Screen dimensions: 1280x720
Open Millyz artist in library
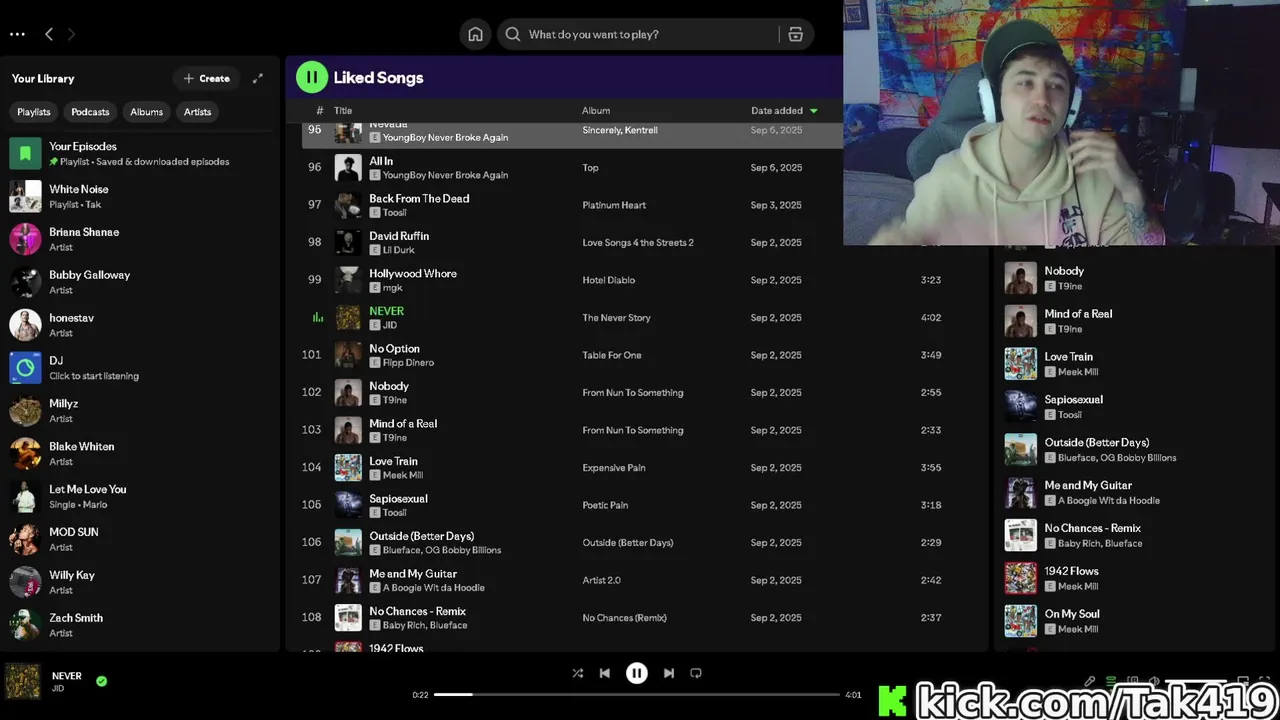tap(140, 411)
